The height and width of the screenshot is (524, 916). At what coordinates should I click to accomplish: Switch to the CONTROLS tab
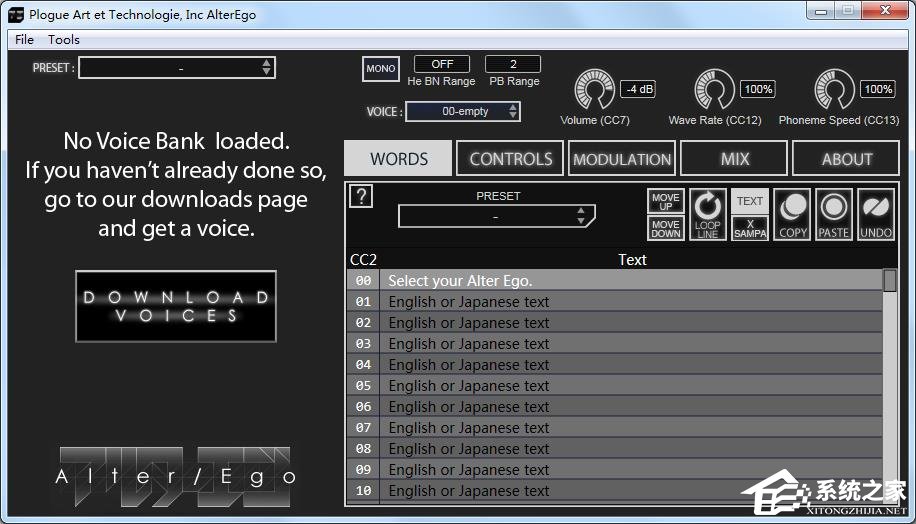pos(510,159)
